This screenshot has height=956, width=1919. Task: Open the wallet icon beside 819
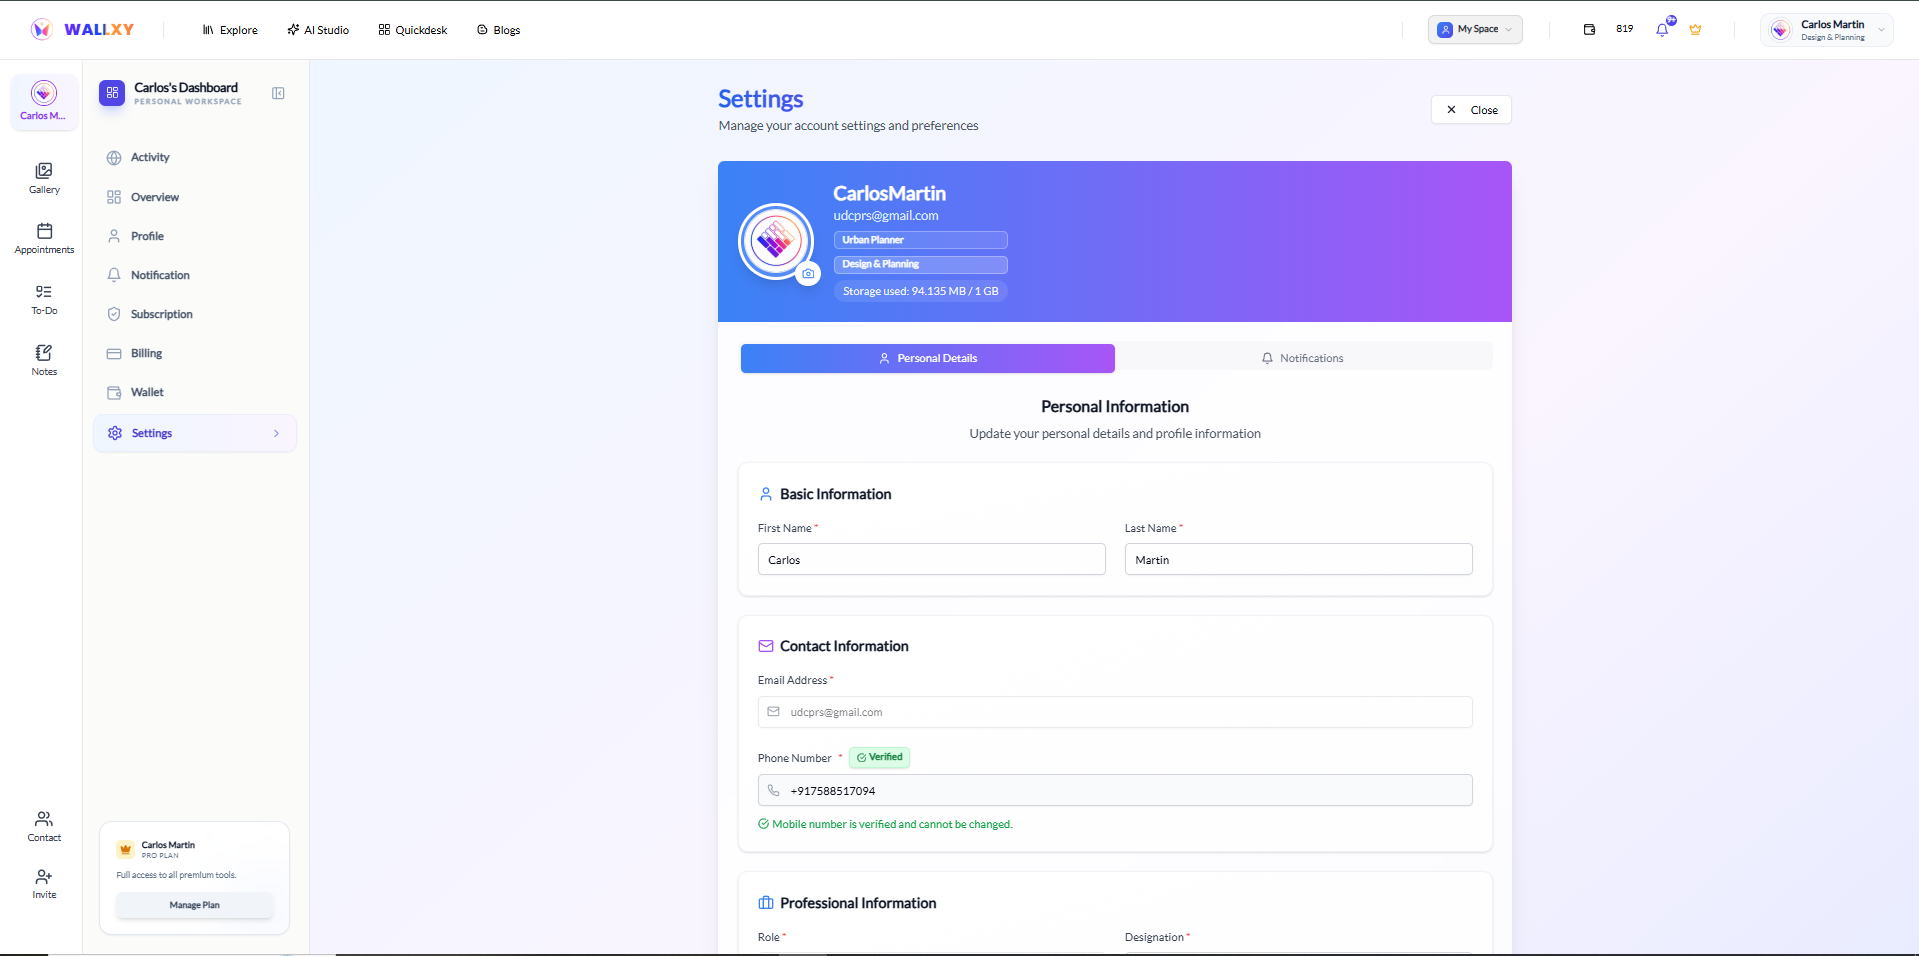pyautogui.click(x=1589, y=30)
